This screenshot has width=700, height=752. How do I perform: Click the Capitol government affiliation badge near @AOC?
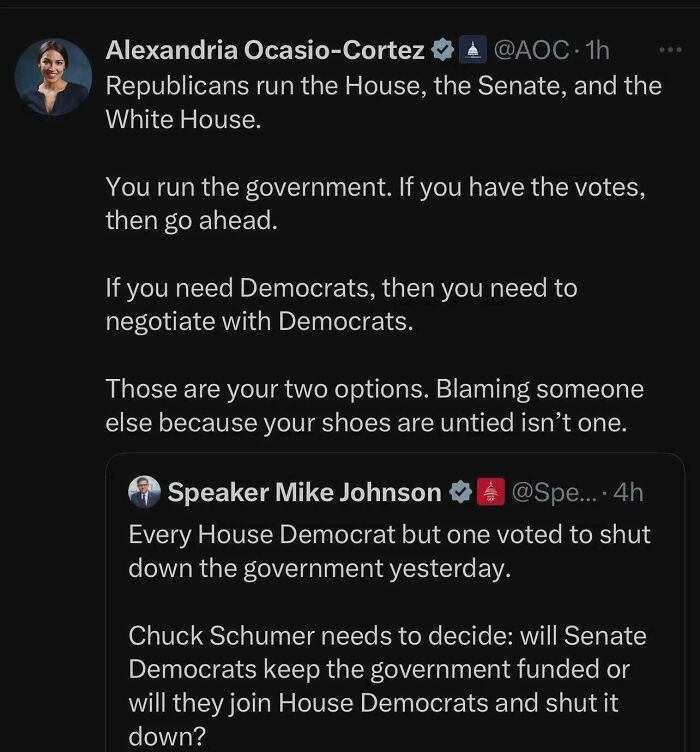coord(473,50)
